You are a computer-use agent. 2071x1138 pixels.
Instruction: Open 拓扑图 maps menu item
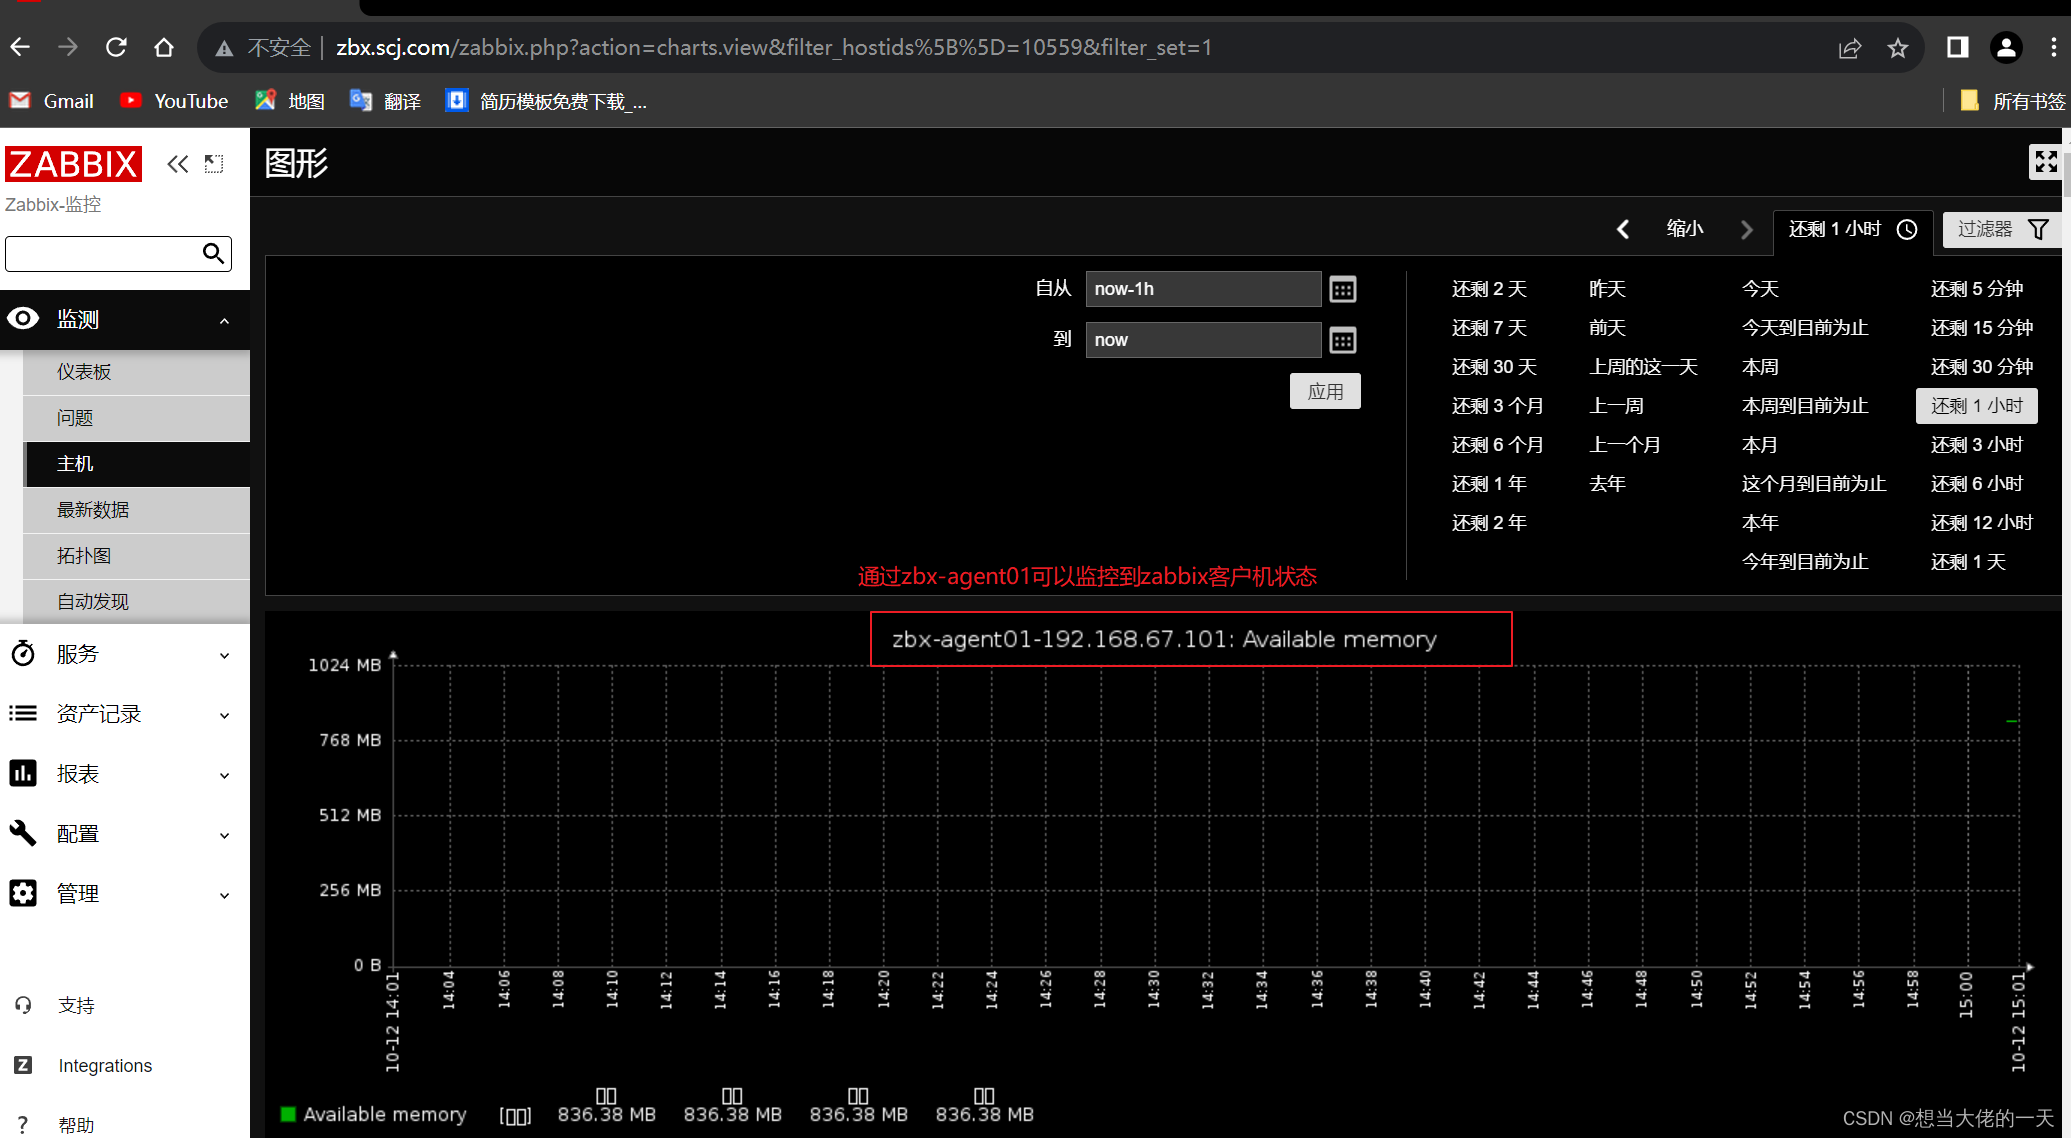click(136, 556)
